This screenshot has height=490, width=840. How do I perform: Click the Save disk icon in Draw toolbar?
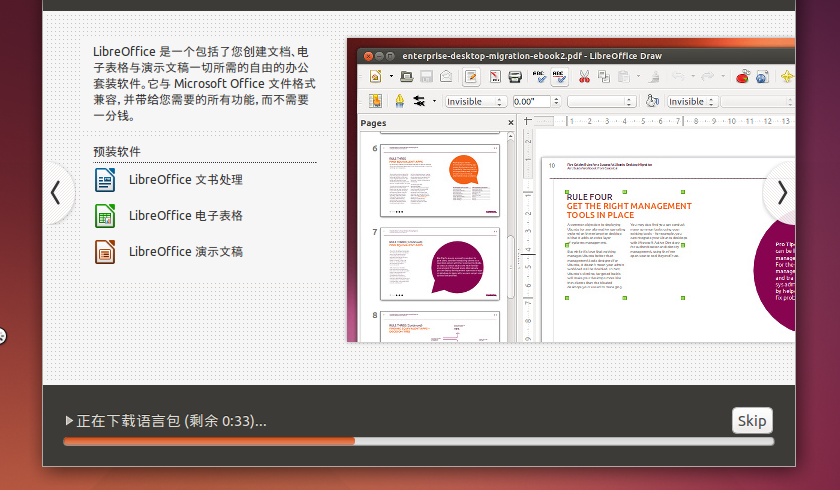coord(426,77)
